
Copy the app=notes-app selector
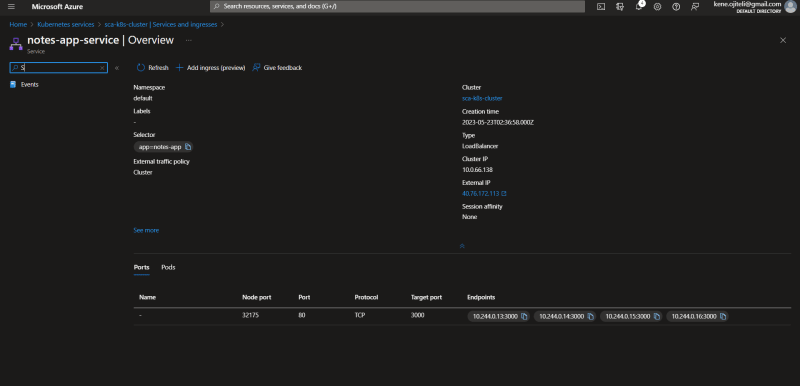(188, 147)
